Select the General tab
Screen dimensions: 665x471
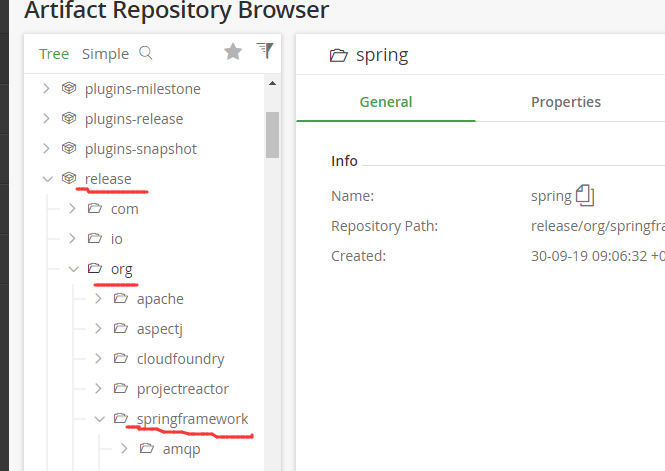(x=386, y=102)
